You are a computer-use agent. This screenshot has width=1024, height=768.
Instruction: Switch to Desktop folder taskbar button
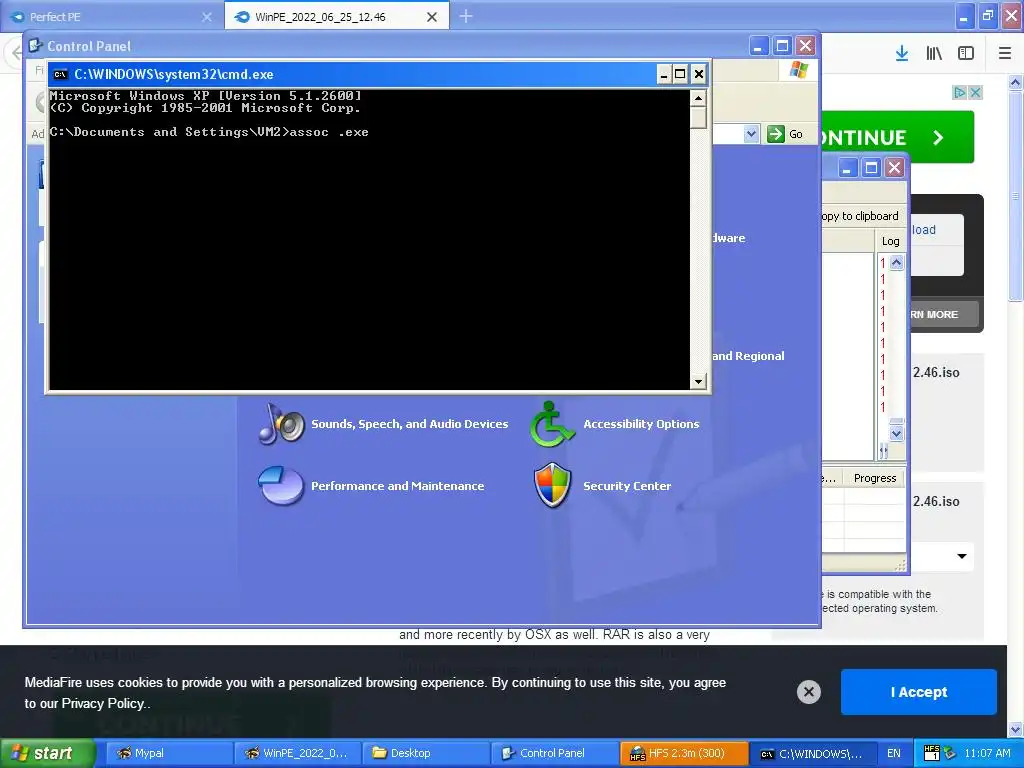point(425,753)
